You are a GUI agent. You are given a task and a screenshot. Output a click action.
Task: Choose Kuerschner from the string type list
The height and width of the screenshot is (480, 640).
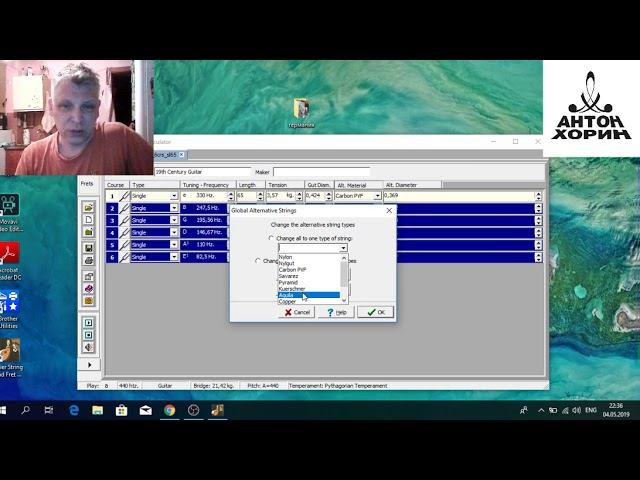tap(309, 289)
